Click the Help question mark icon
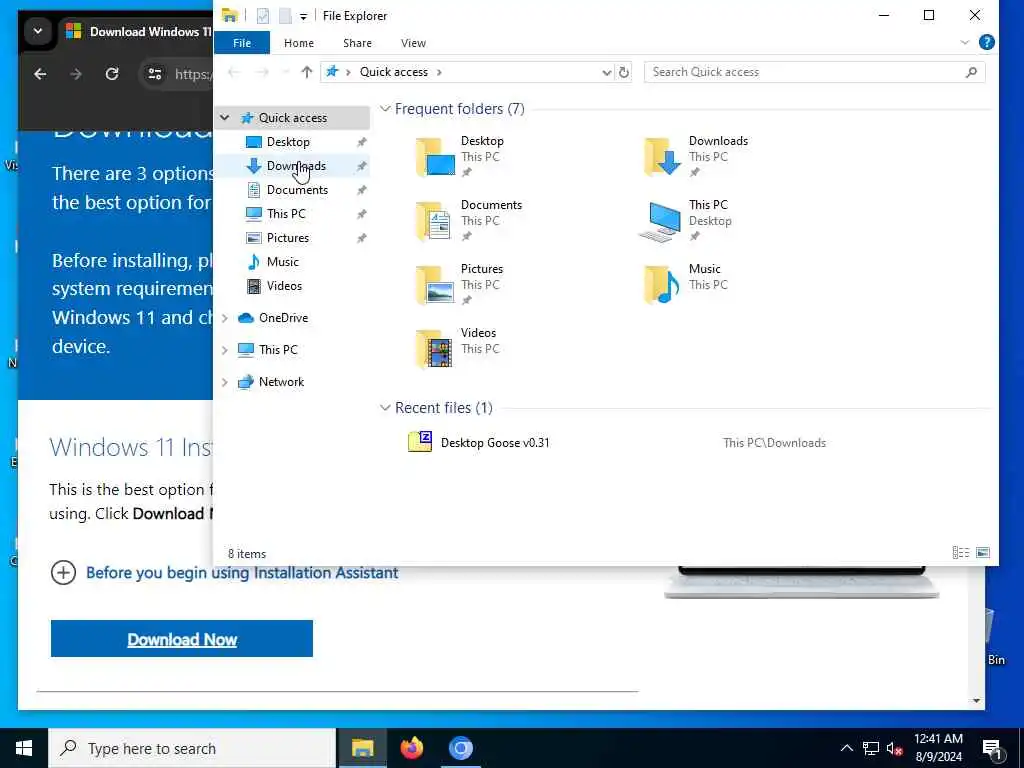 coord(986,42)
